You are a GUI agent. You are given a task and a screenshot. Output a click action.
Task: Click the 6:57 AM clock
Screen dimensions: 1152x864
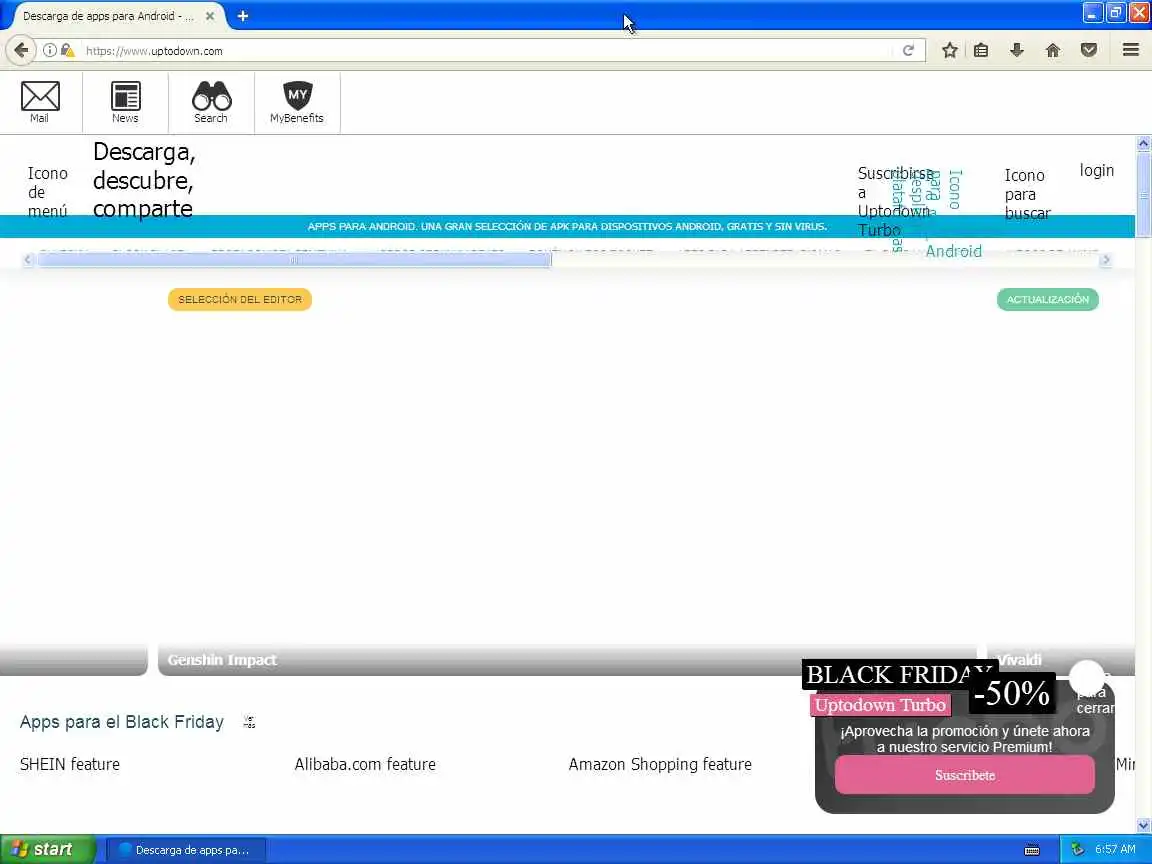pyautogui.click(x=1115, y=849)
